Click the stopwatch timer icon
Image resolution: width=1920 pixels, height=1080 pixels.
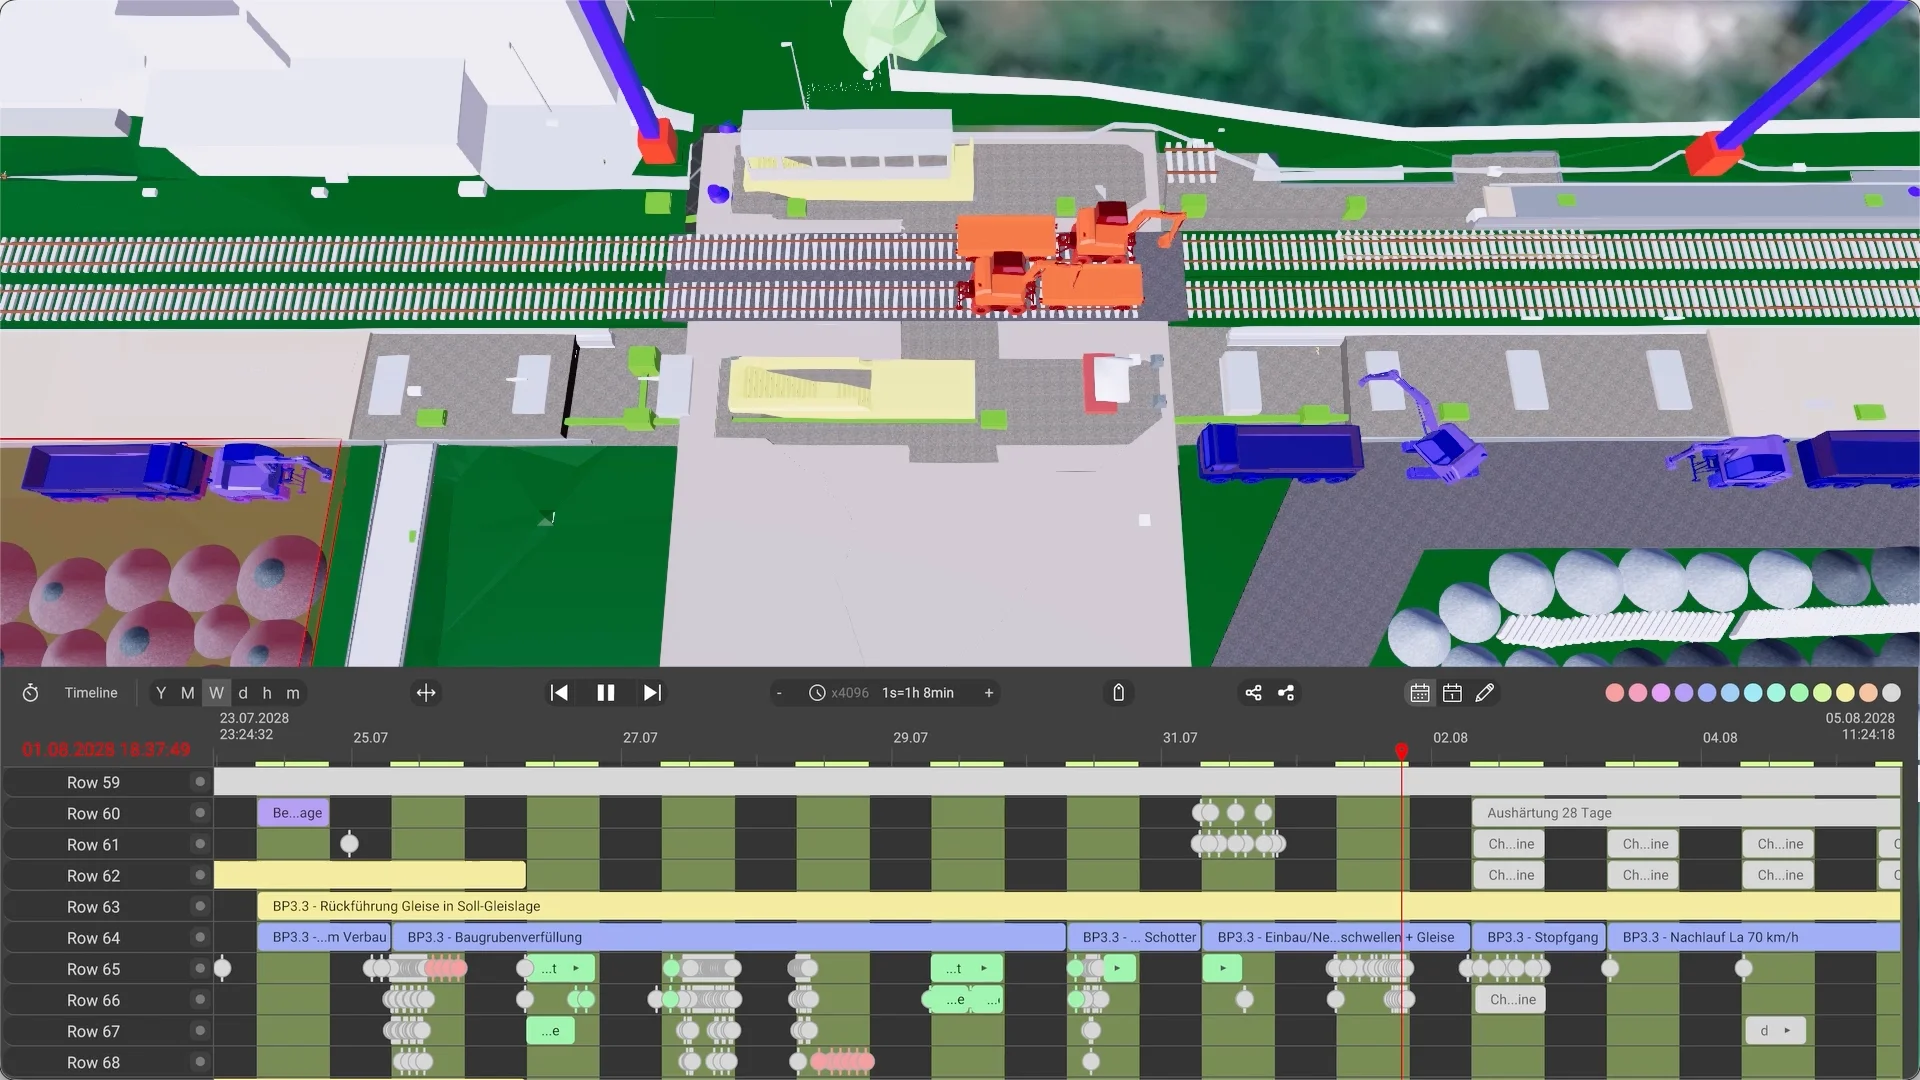pos(30,693)
